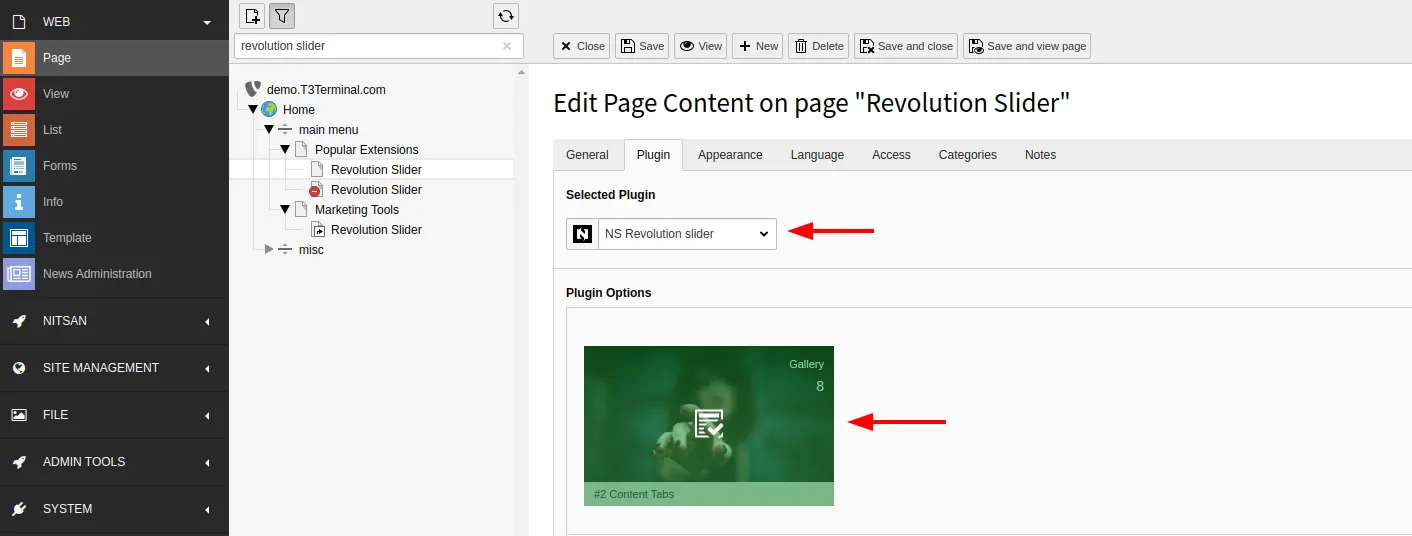
Task: Switch to the Notes tab
Action: pos(1040,155)
